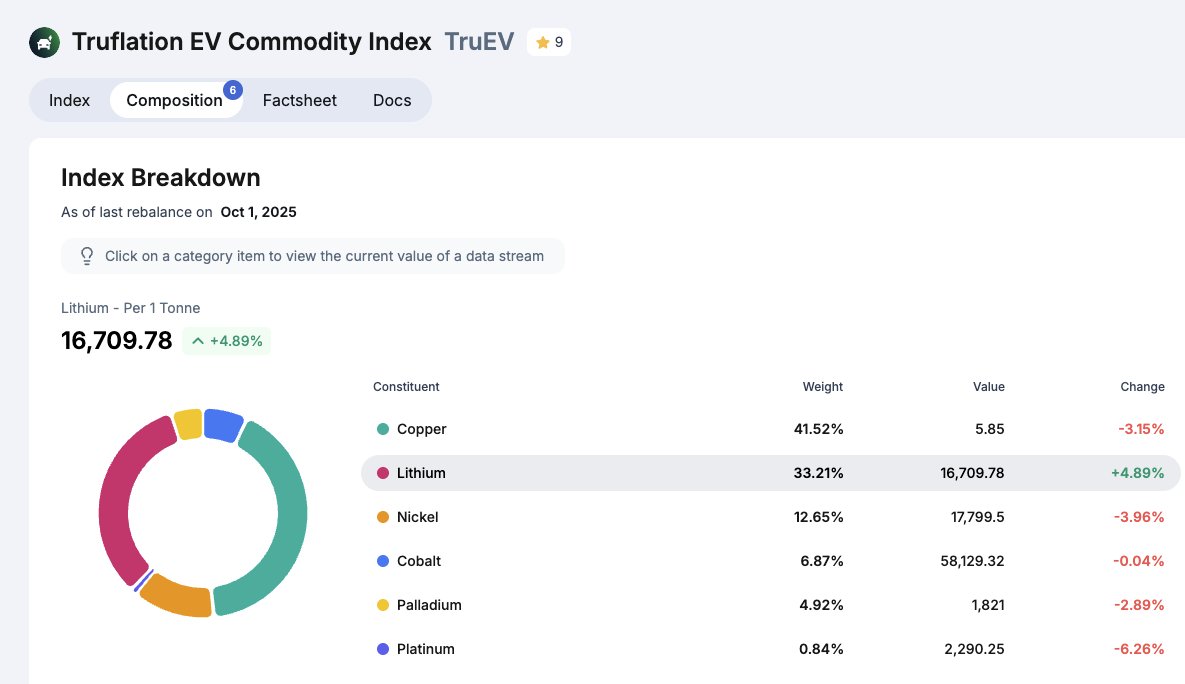Click the badge number 6 on Composition
The height and width of the screenshot is (684, 1185).
[233, 90]
